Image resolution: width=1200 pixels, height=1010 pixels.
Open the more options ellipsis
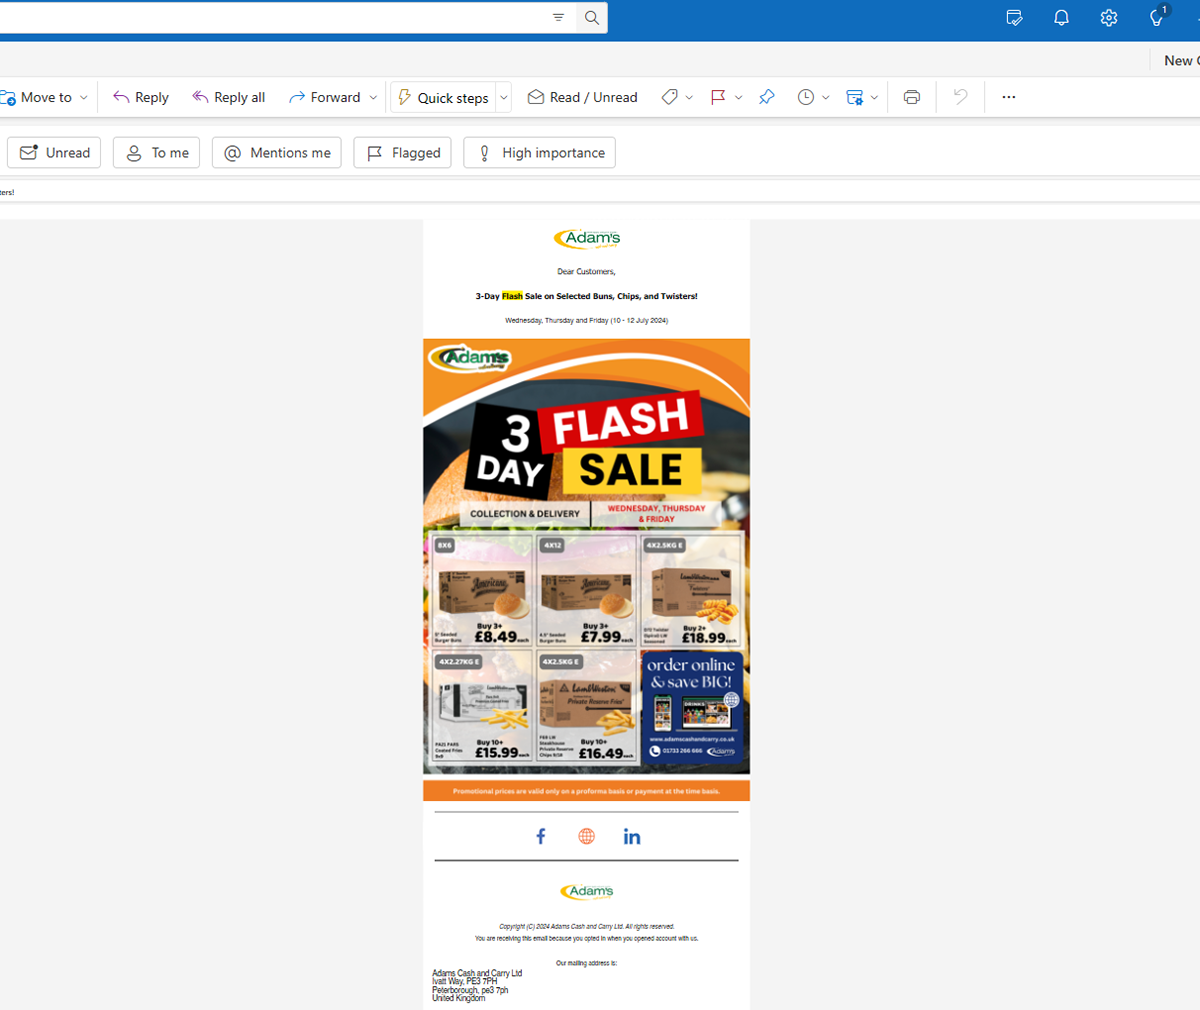point(1008,97)
